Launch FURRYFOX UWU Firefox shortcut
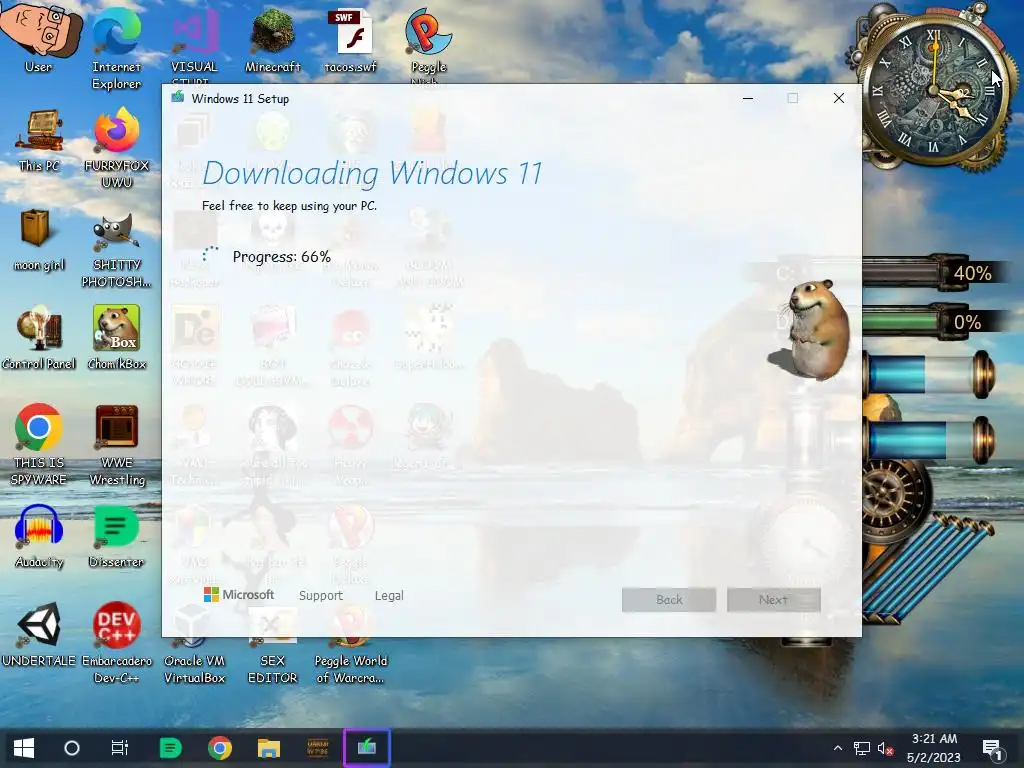Image resolution: width=1024 pixels, height=768 pixels. 116,148
